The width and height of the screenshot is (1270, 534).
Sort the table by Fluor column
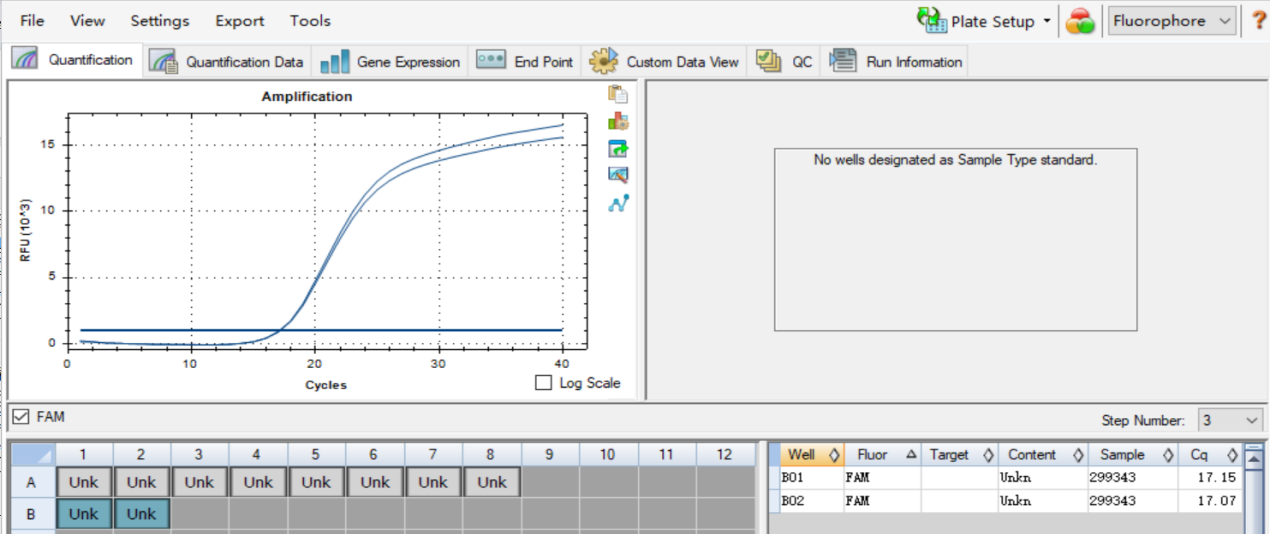(x=882, y=455)
